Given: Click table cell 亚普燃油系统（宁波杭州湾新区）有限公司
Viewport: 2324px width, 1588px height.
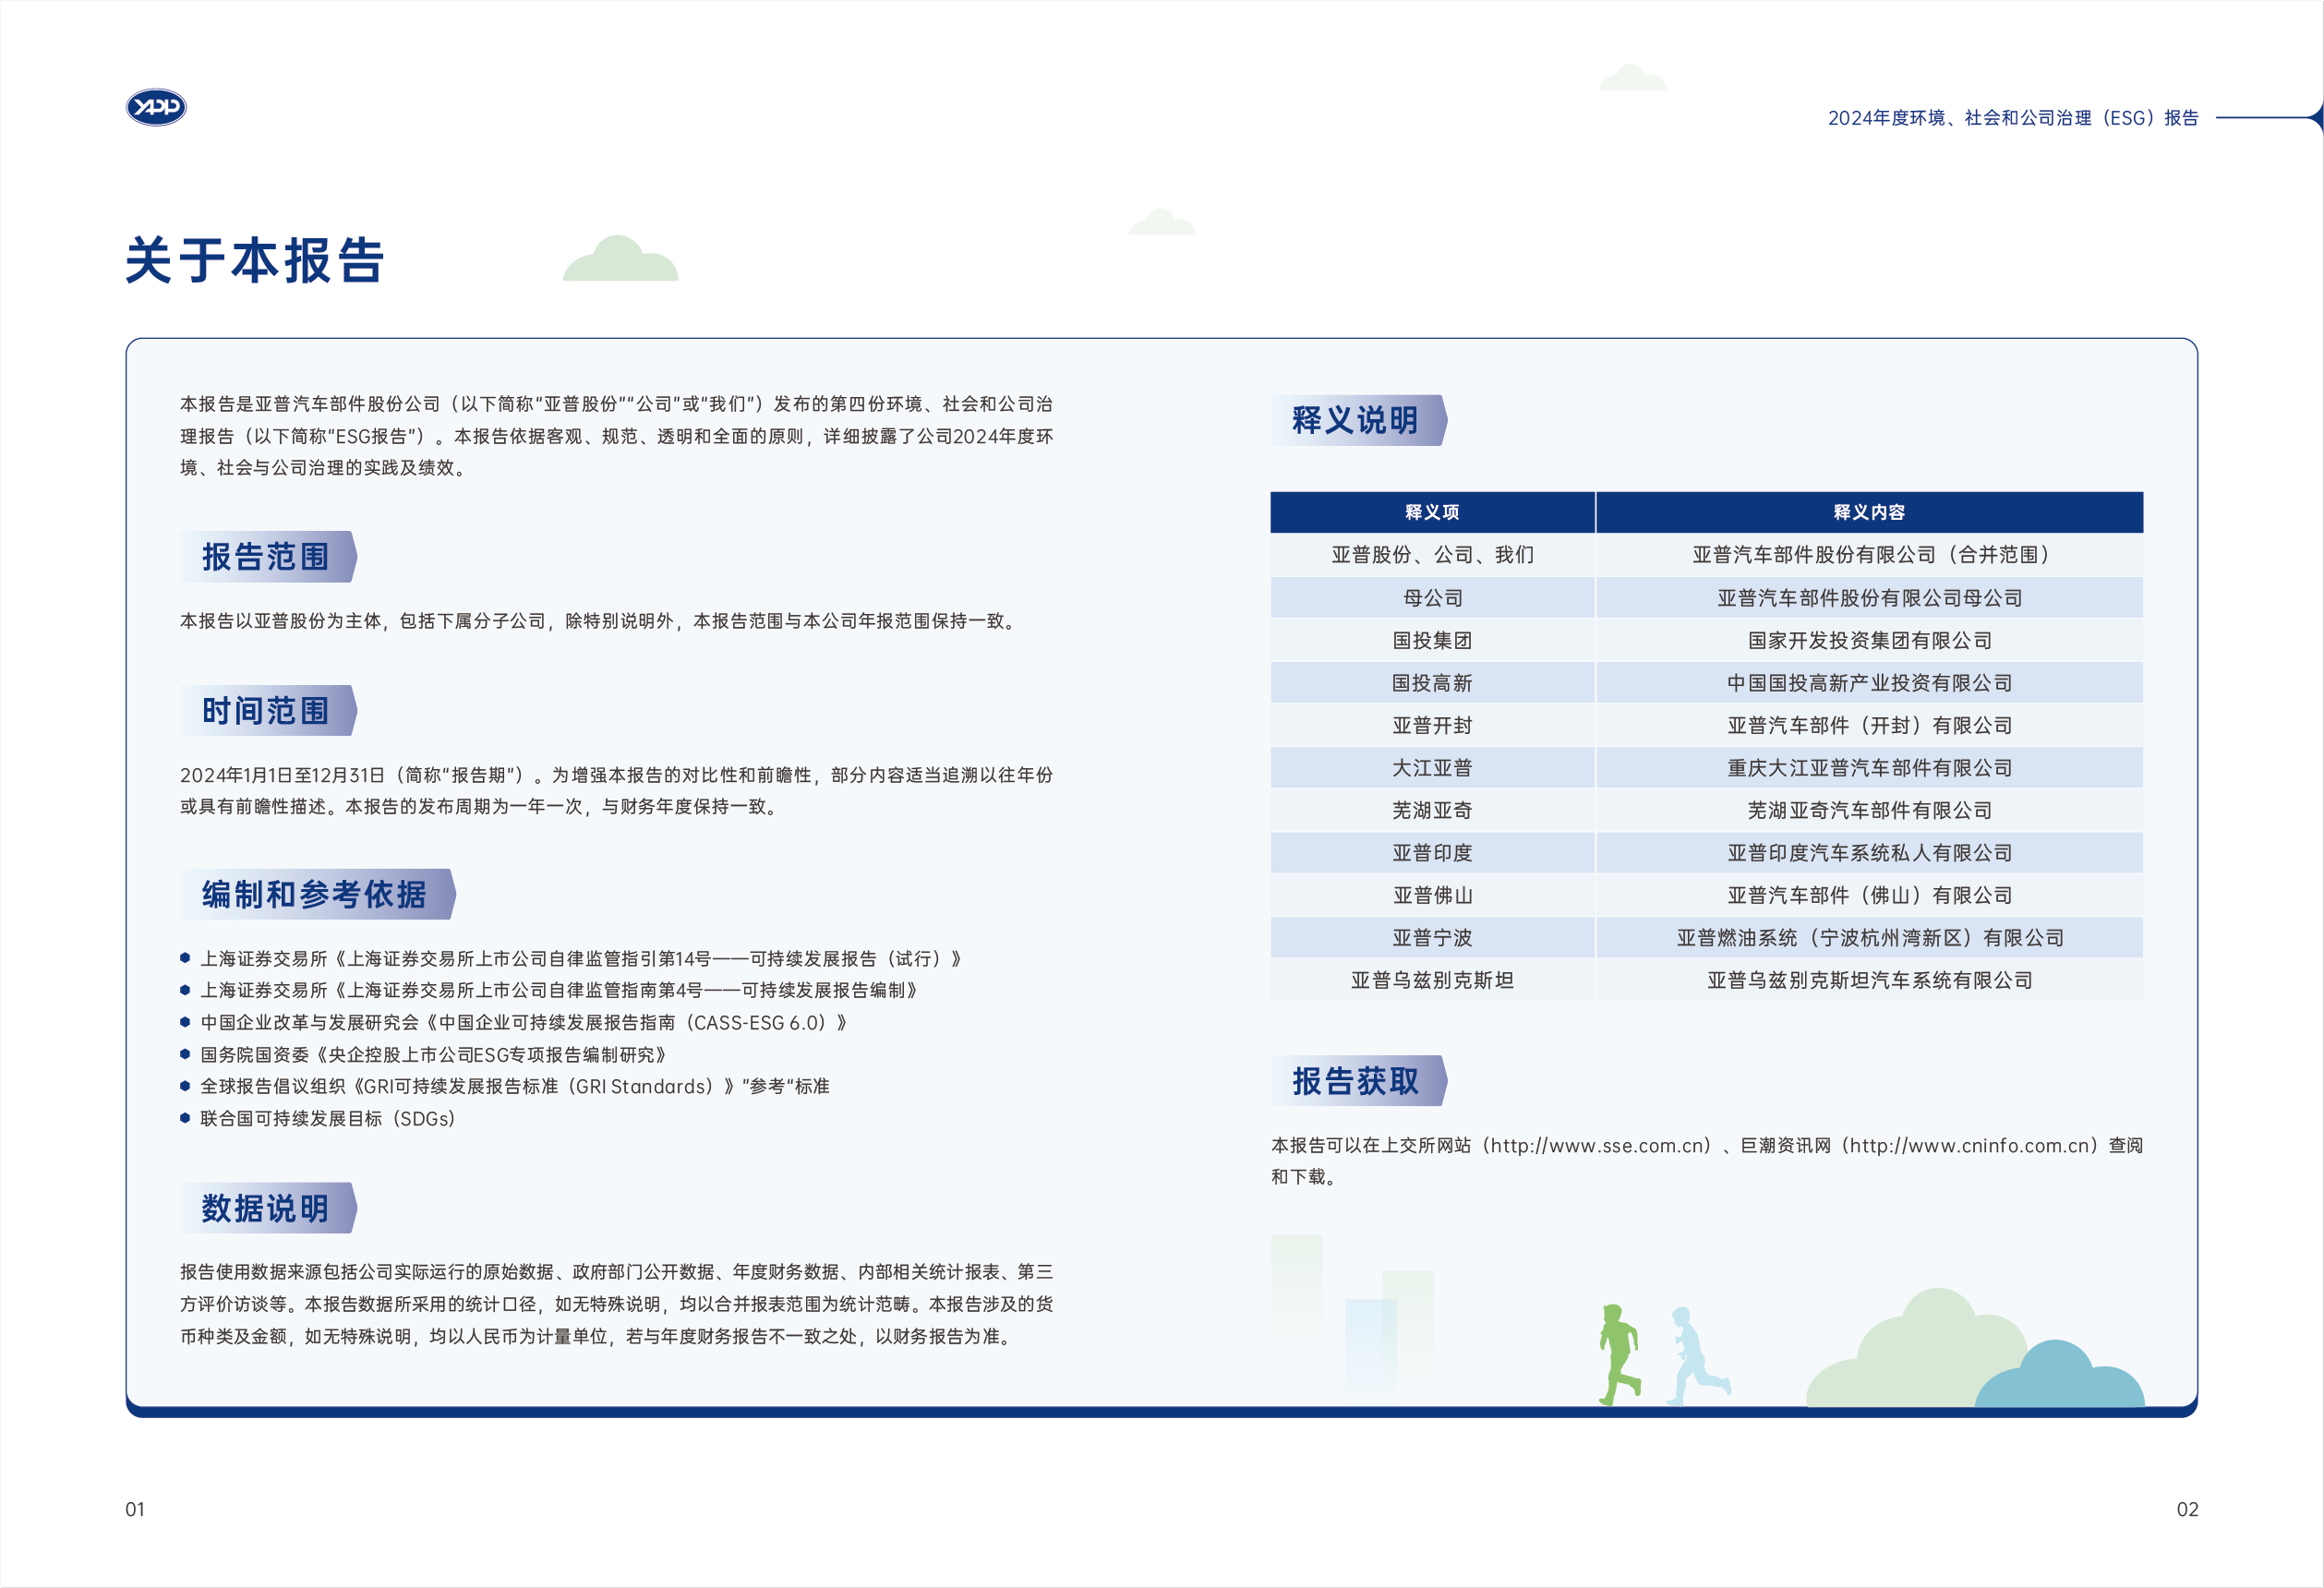Looking at the screenshot, I should coord(1869,938).
